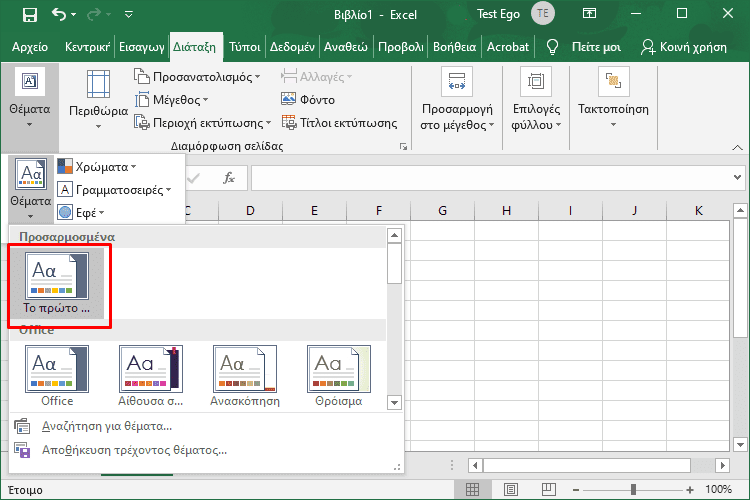Click the horizontal scrollbar left arrow
Image resolution: width=750 pixels, height=500 pixels.
tap(475, 465)
